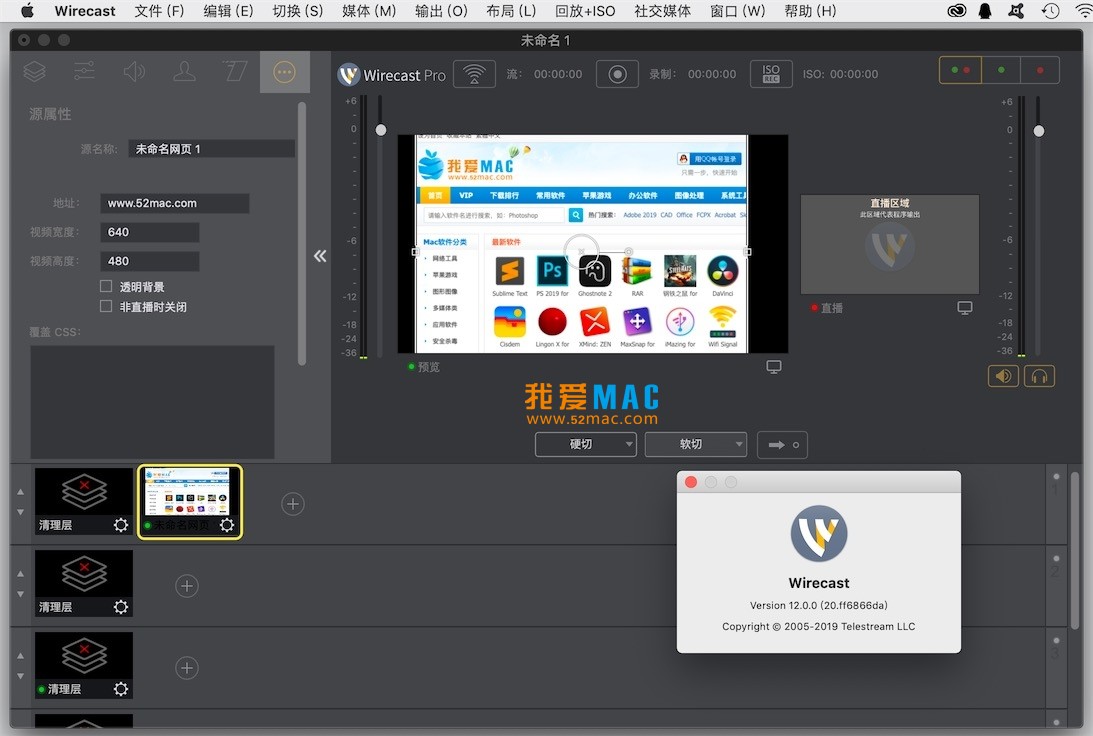
Task: Start recording with the record button icon
Action: point(617,73)
